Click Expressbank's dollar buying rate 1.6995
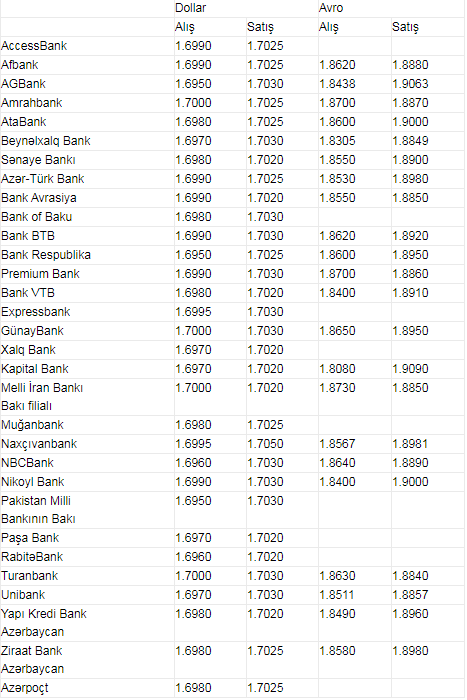Screen dimensions: 467x700 click(193, 312)
